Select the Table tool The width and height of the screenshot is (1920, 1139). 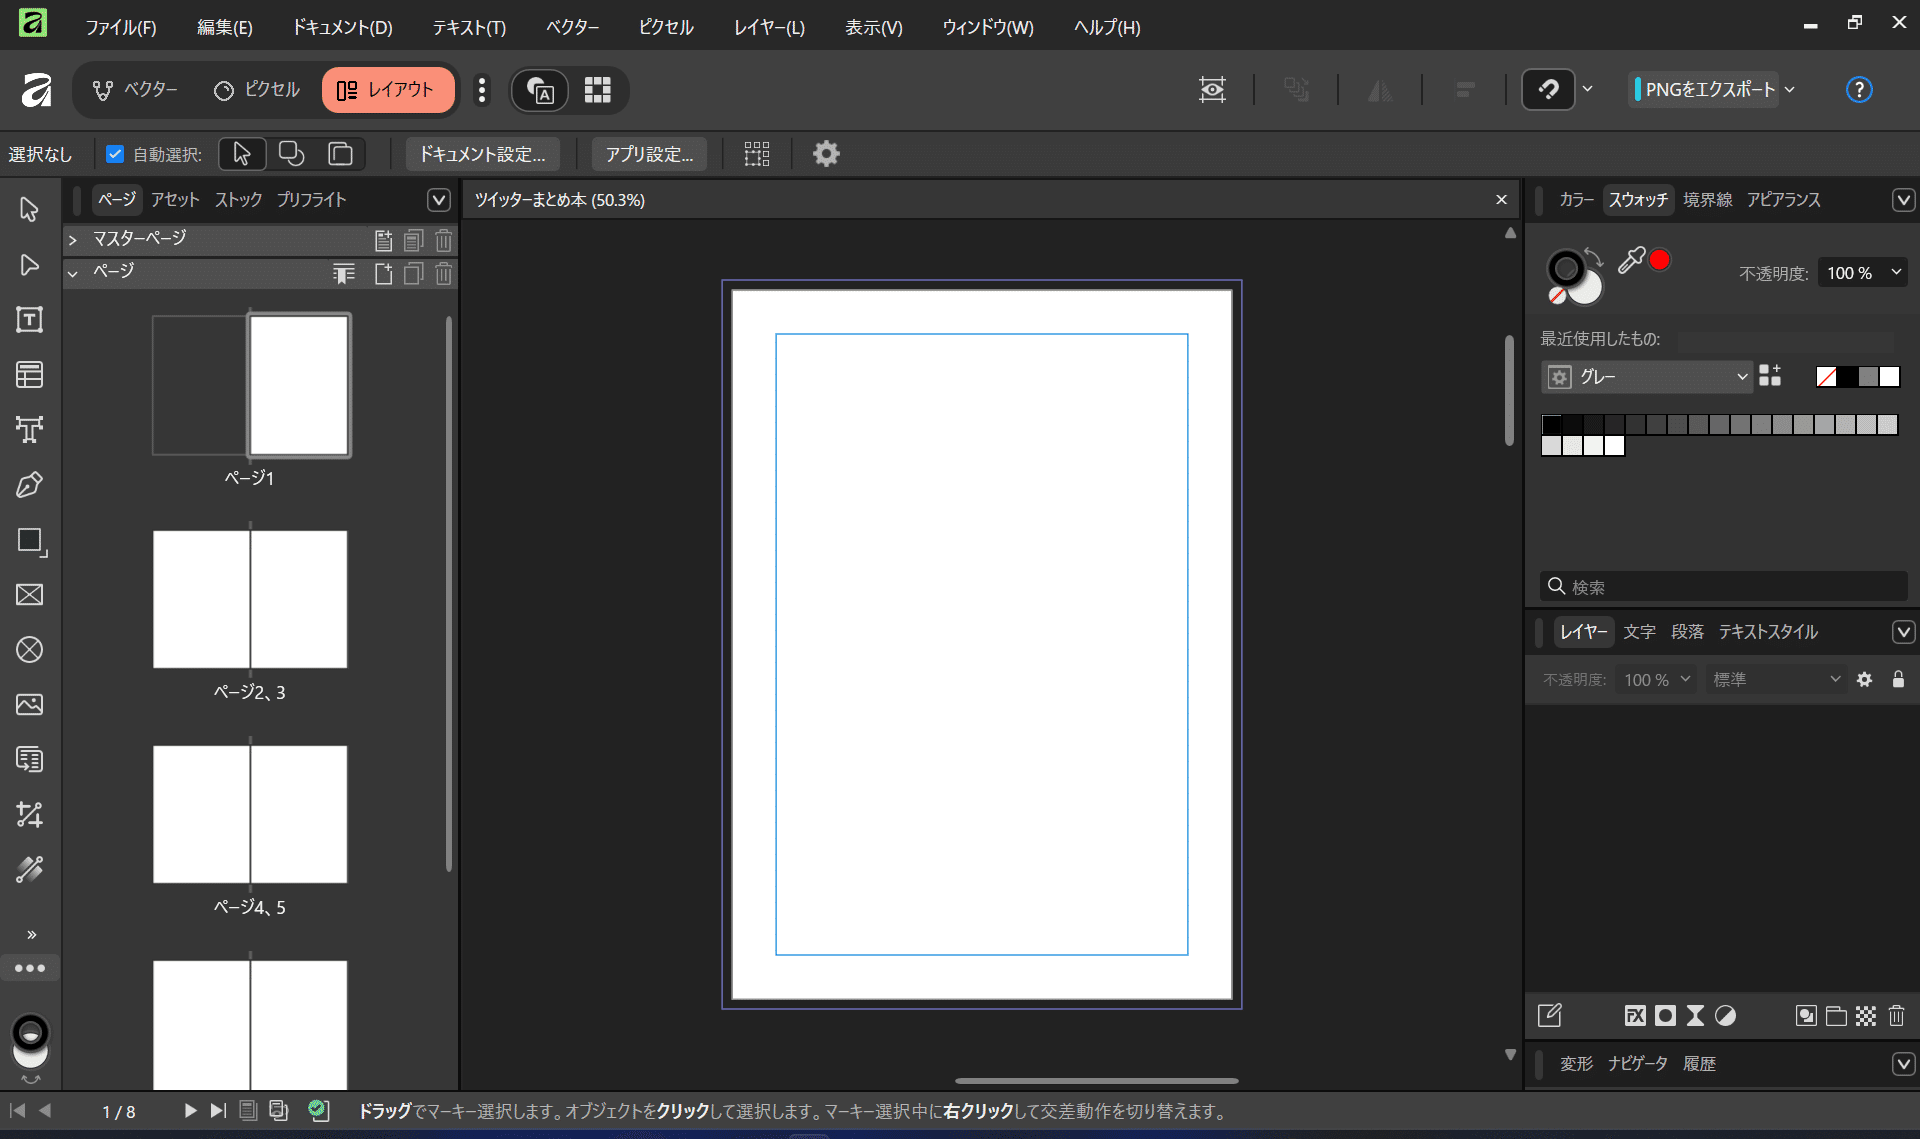29,375
